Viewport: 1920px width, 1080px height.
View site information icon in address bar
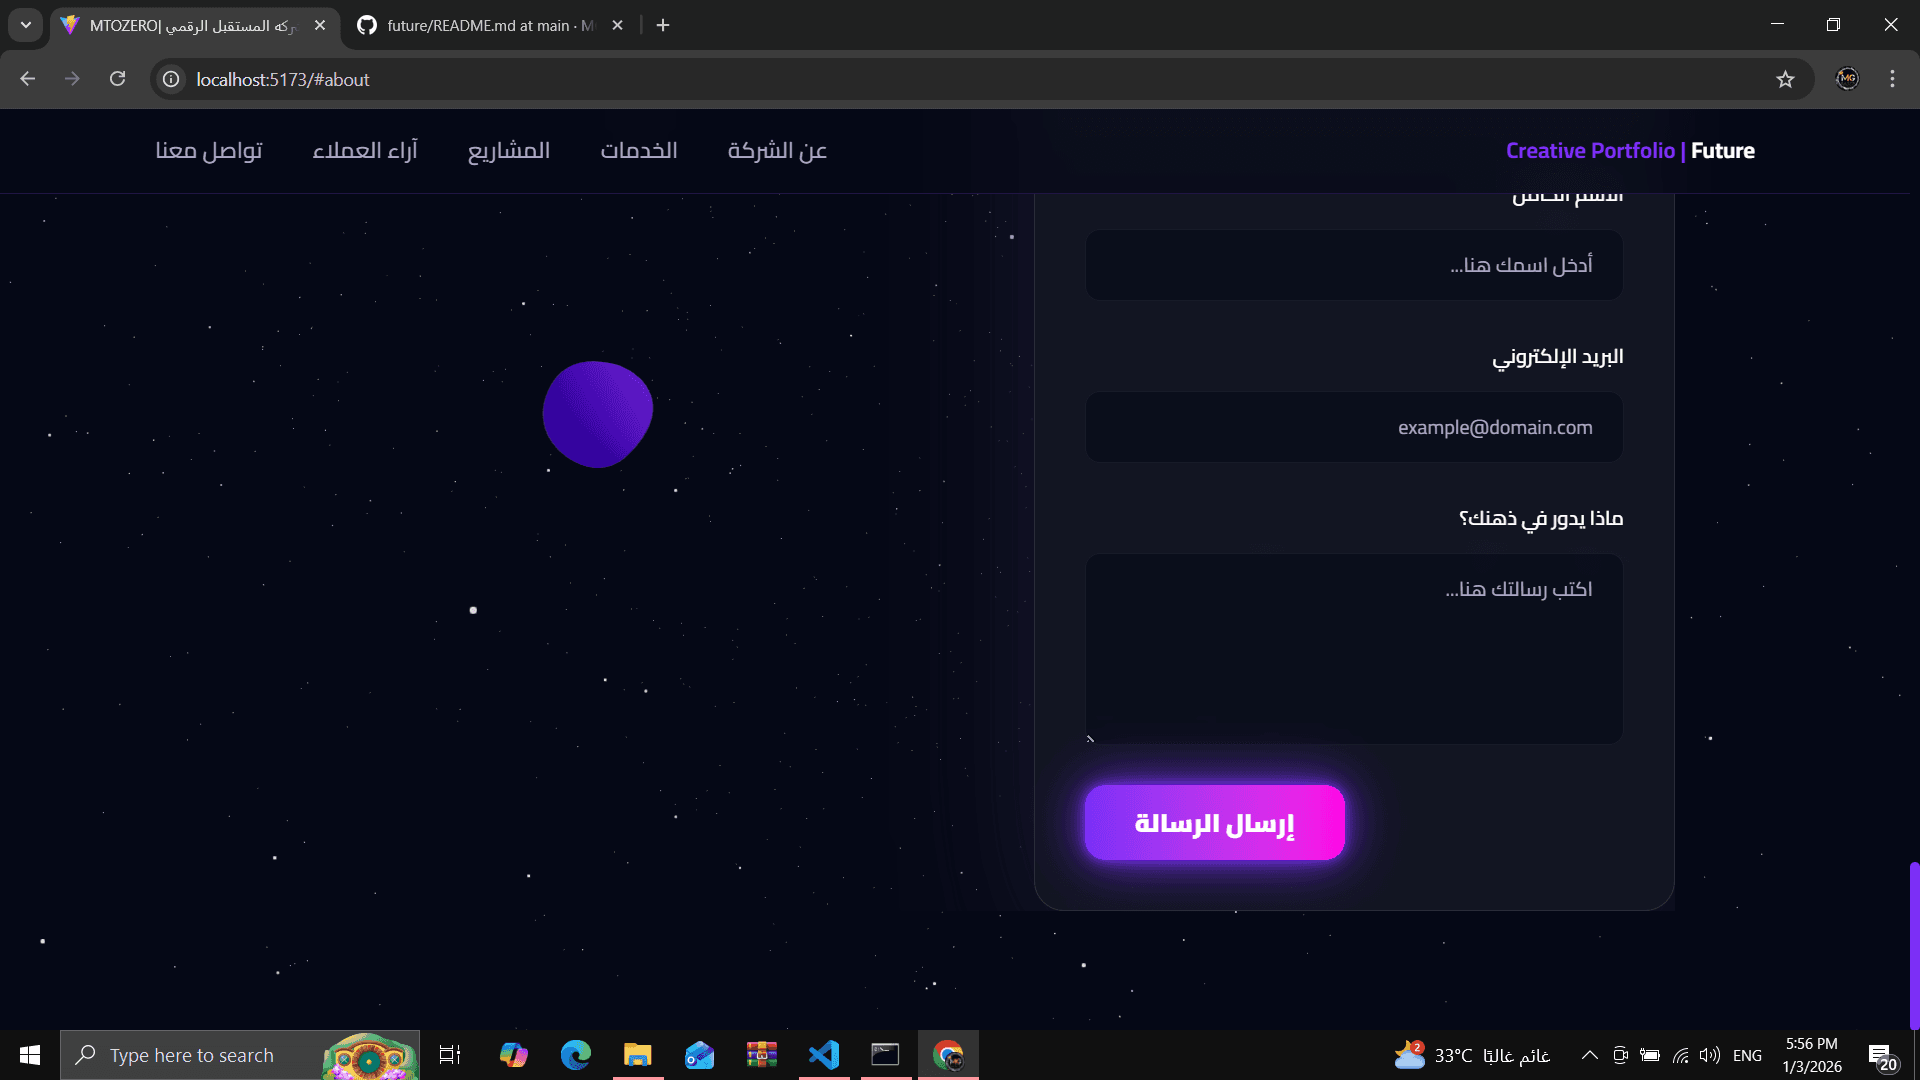(172, 79)
